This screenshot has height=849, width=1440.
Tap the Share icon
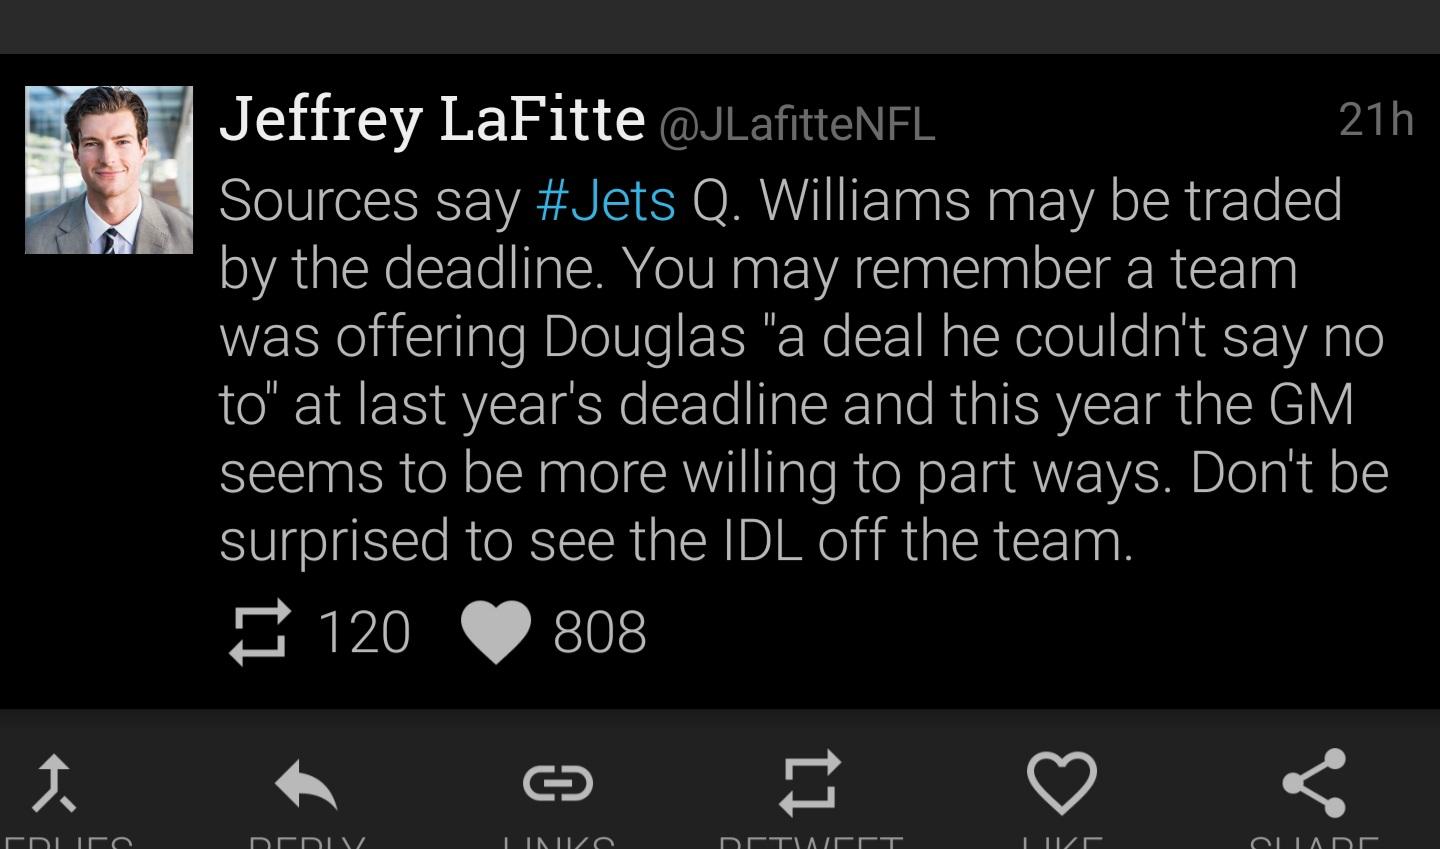[1314, 783]
